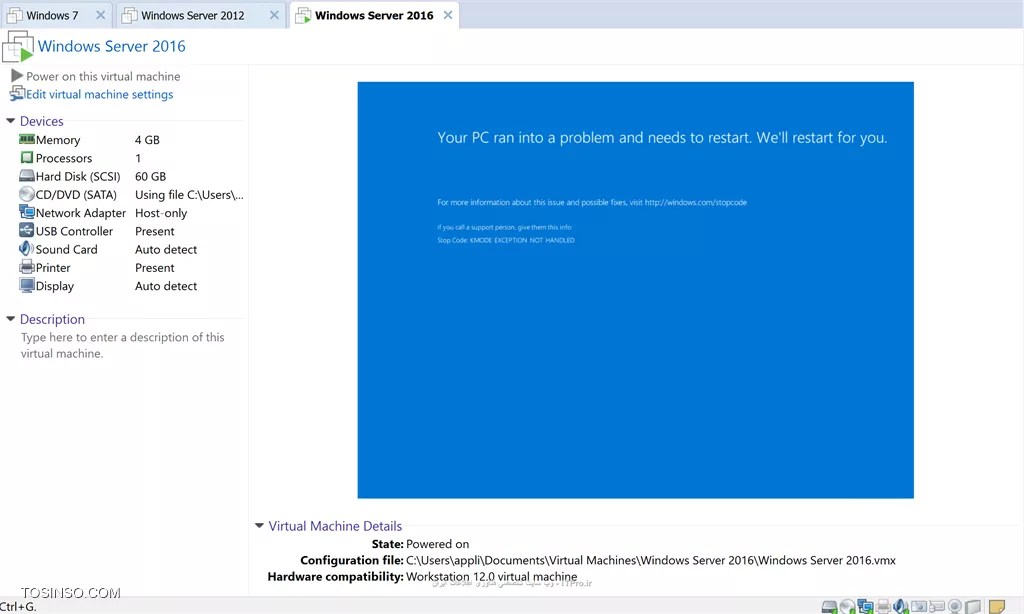Click the Hard Disk (SCSI) drive icon

(27, 176)
